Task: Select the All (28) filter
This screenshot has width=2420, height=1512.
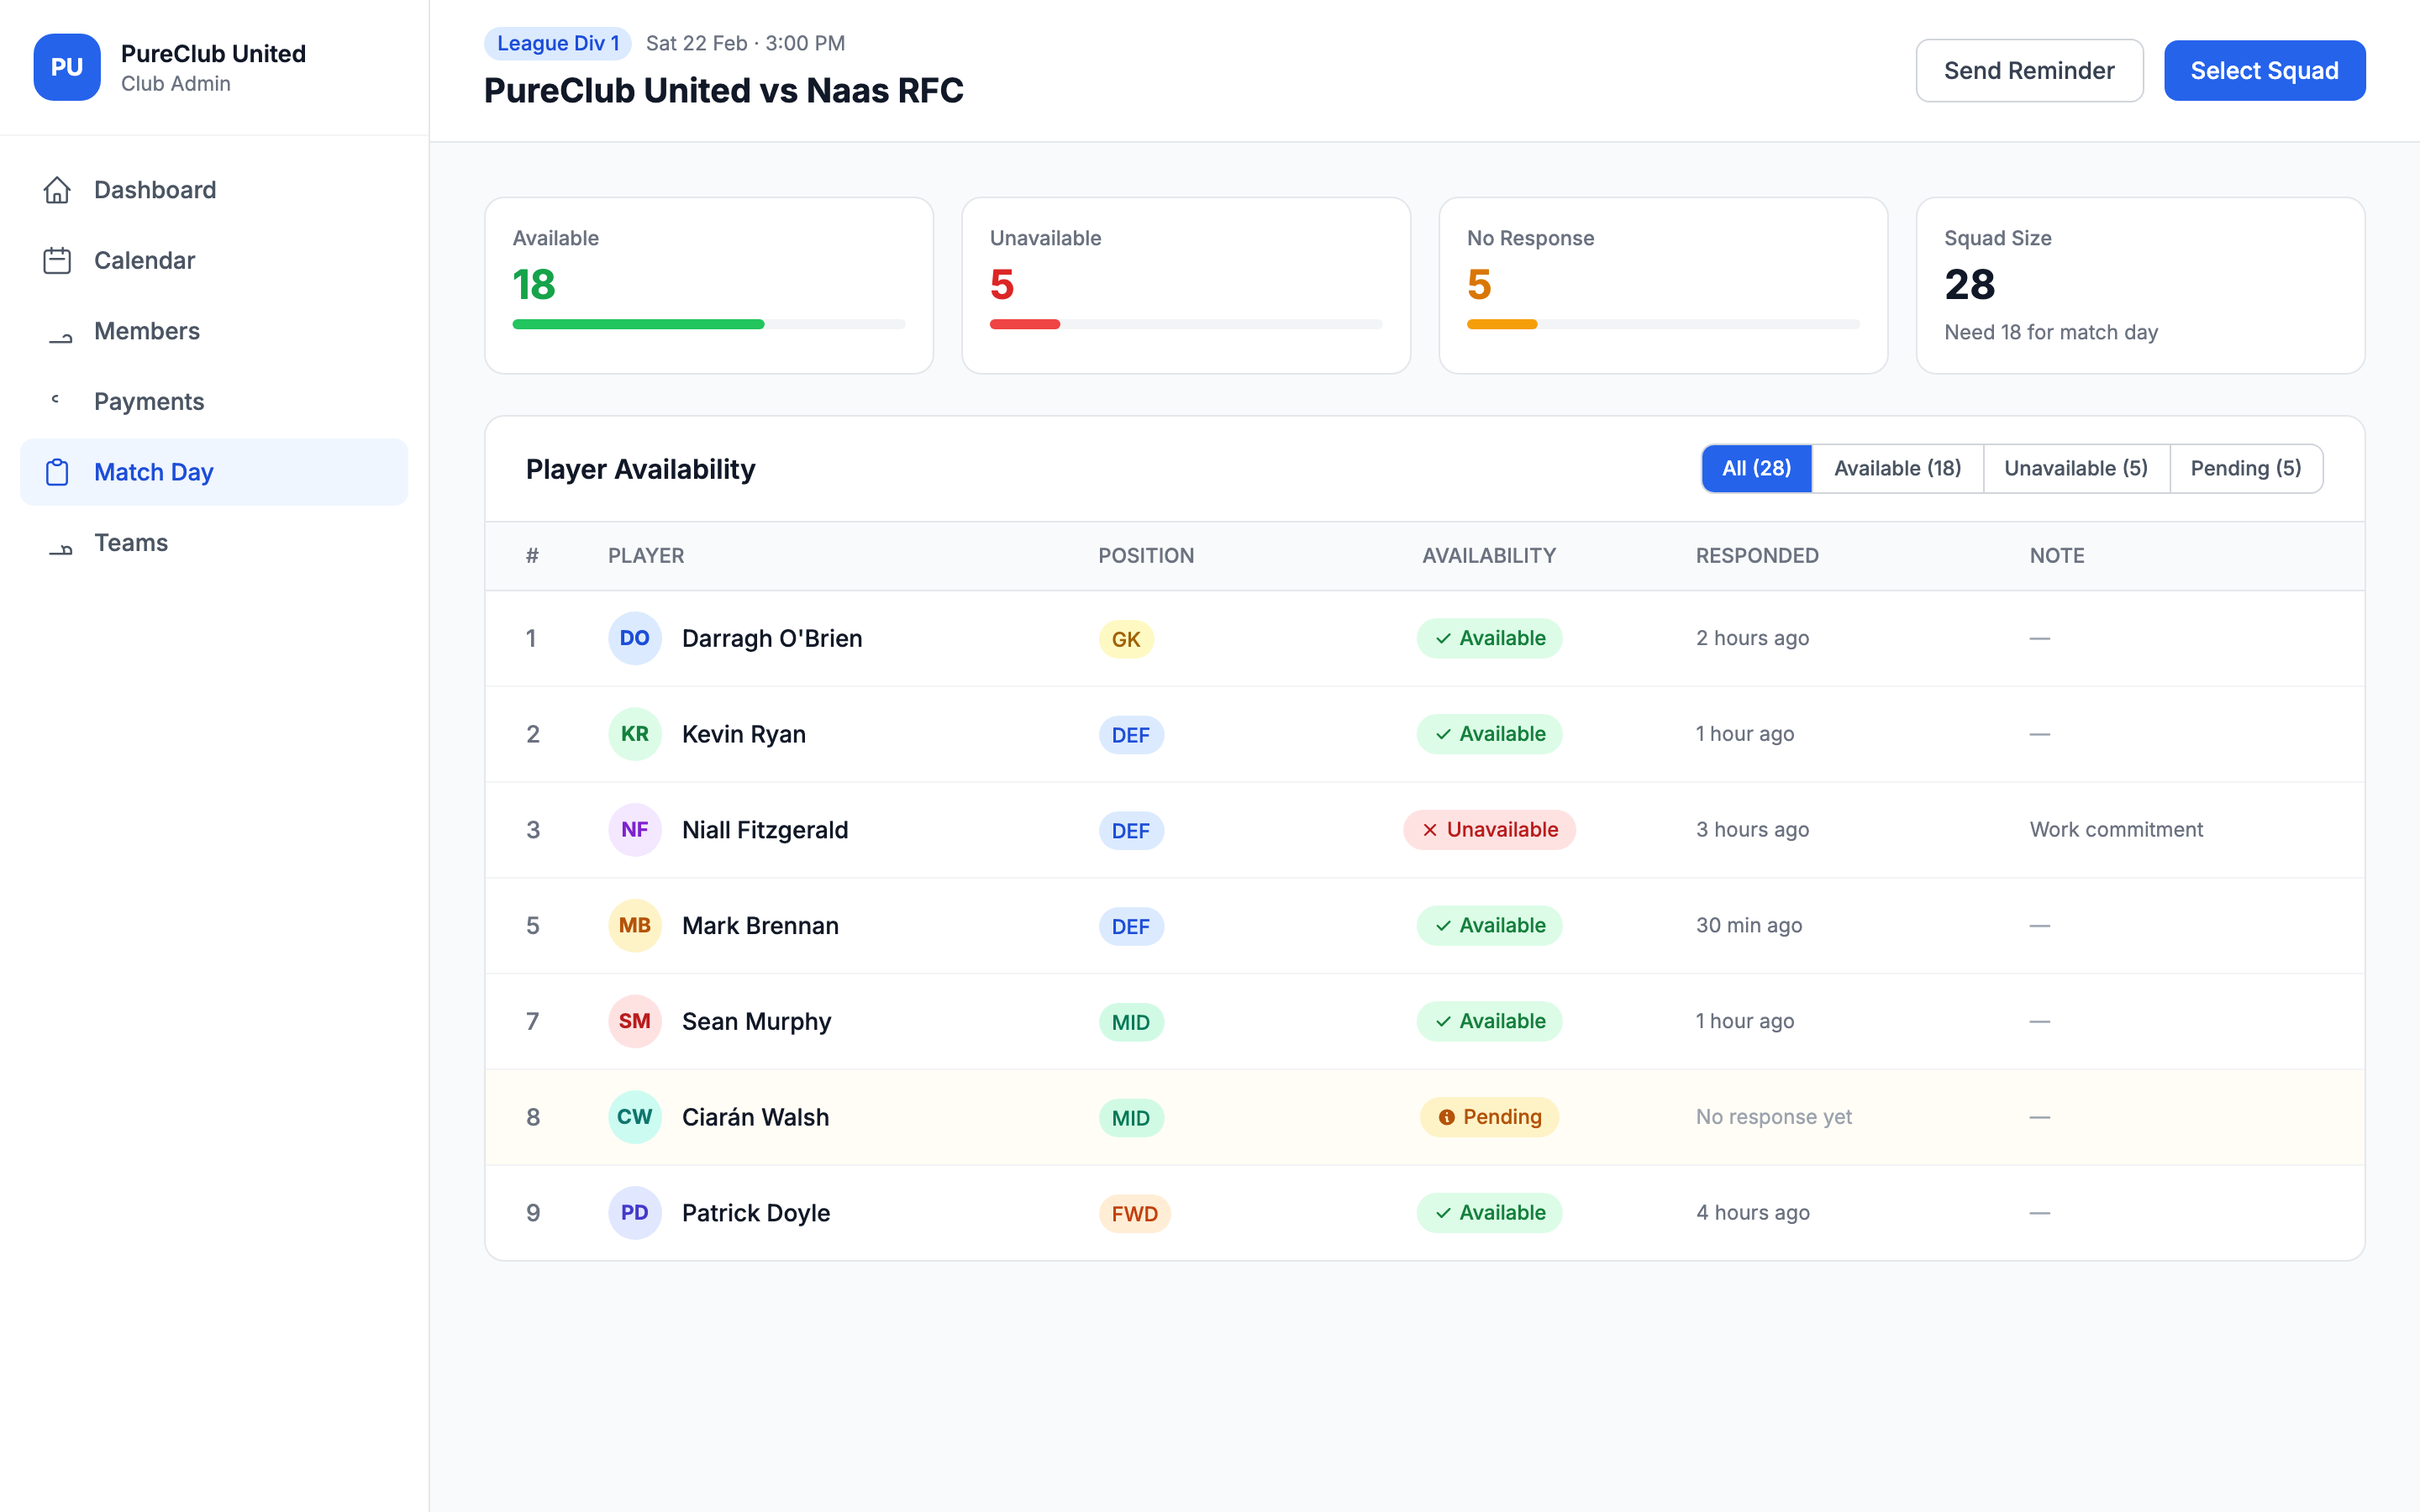Action: (1756, 469)
